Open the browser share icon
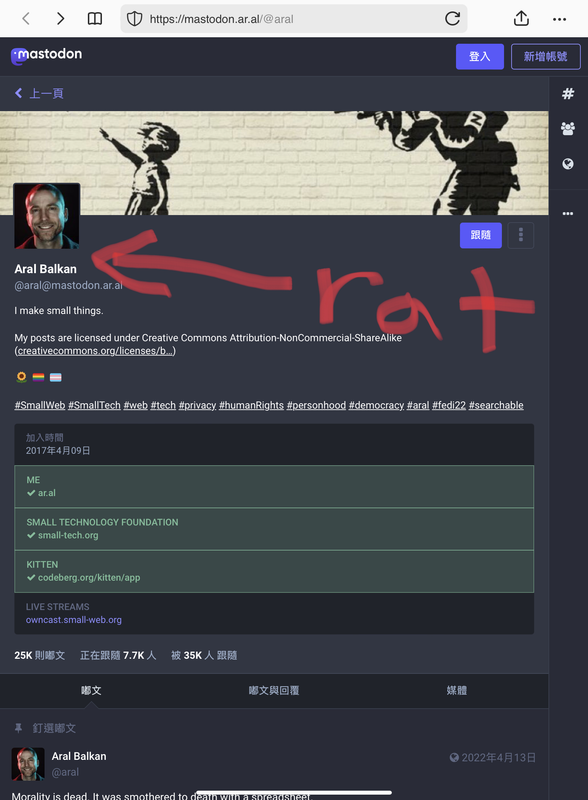 point(521,18)
